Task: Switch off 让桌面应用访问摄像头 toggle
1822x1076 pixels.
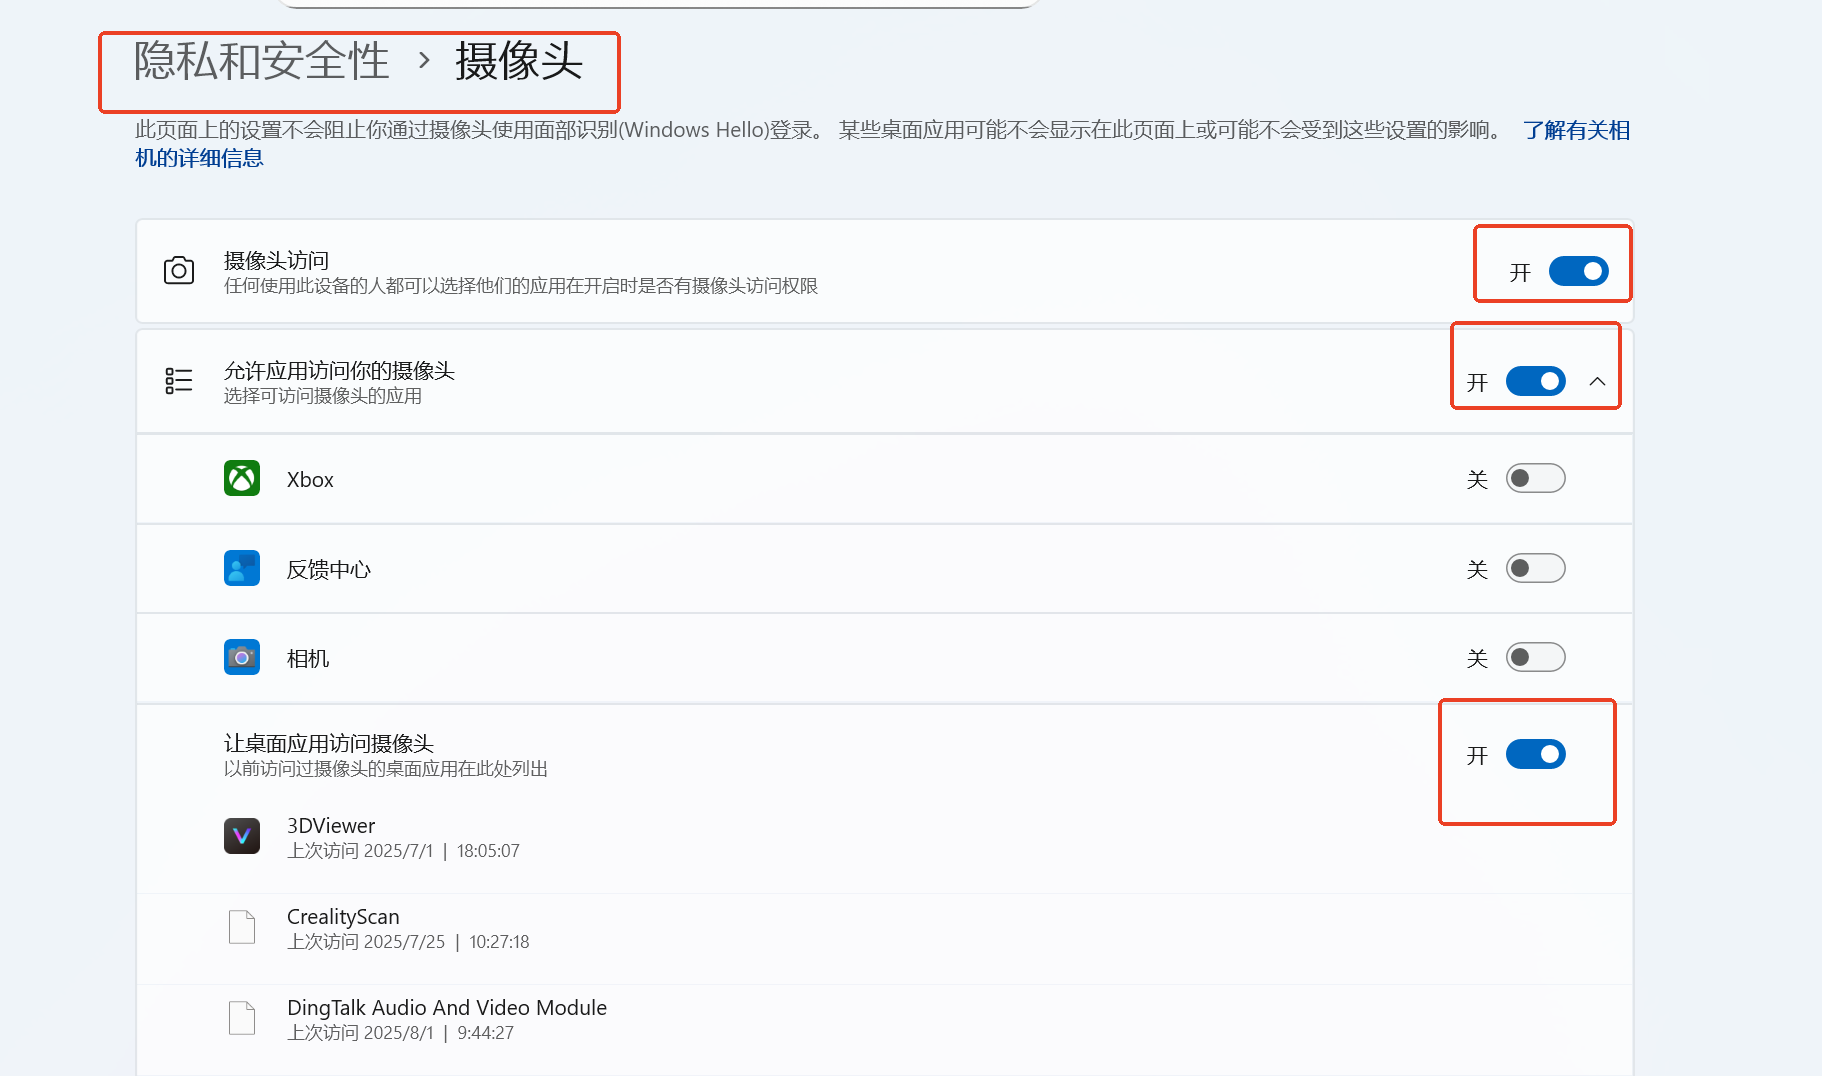Action: (x=1535, y=754)
